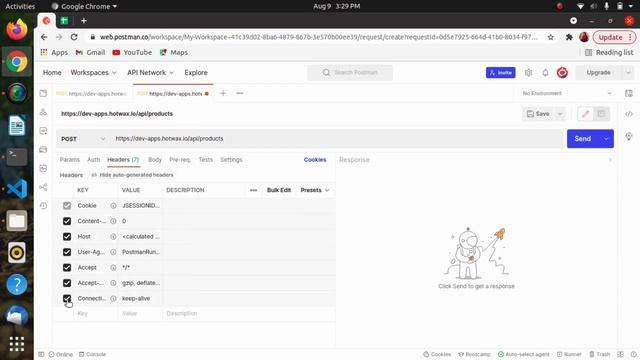Click the request URL input field
The height and width of the screenshot is (360, 640).
coord(337,139)
